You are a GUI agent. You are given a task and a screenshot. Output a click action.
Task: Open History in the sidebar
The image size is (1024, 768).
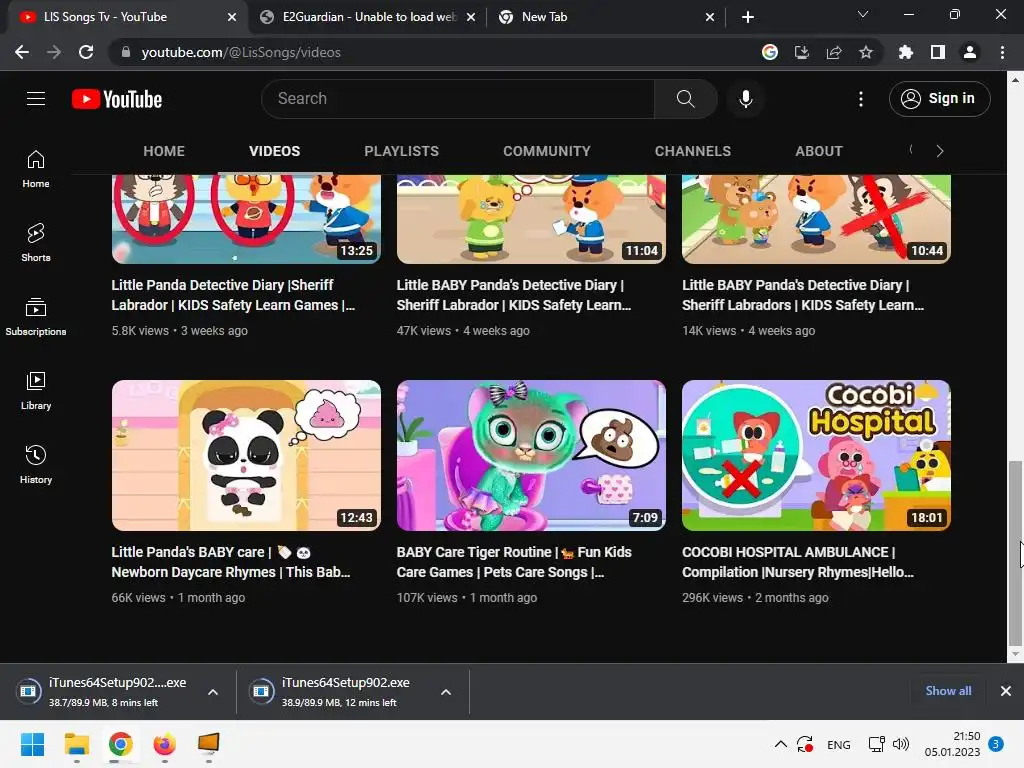pos(36,464)
